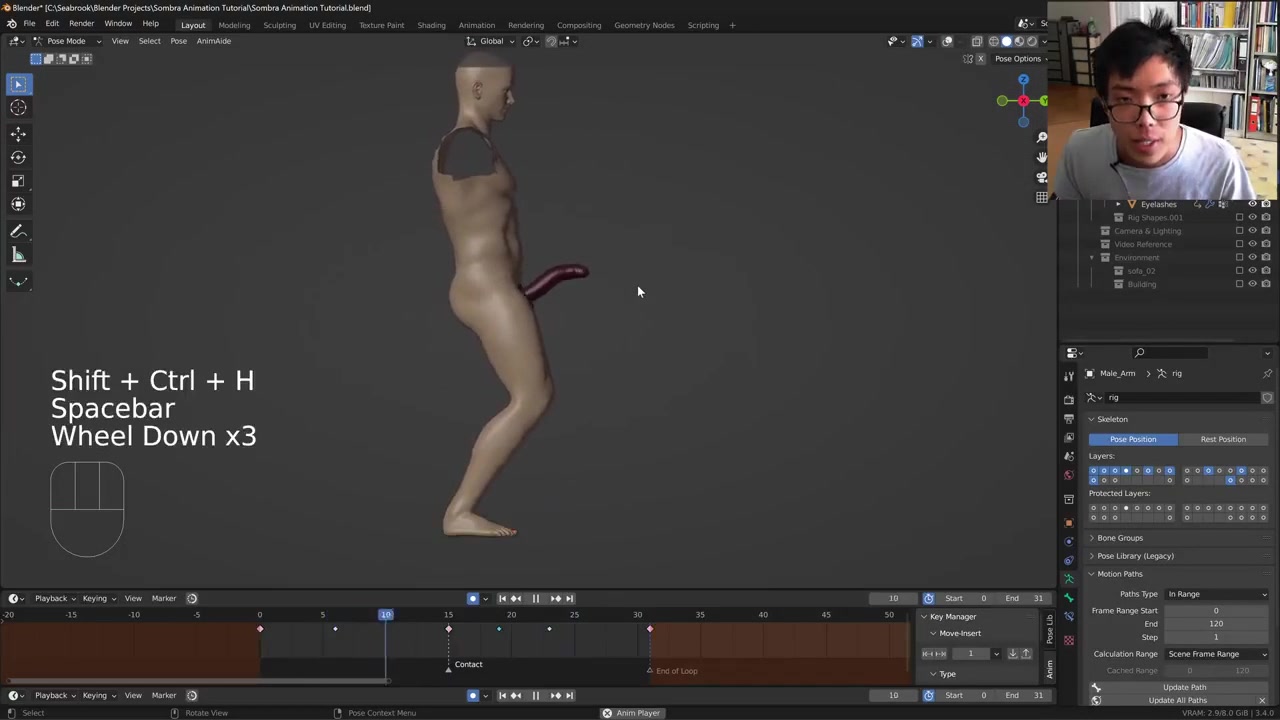Pin the properties context for rig

(x=1267, y=374)
